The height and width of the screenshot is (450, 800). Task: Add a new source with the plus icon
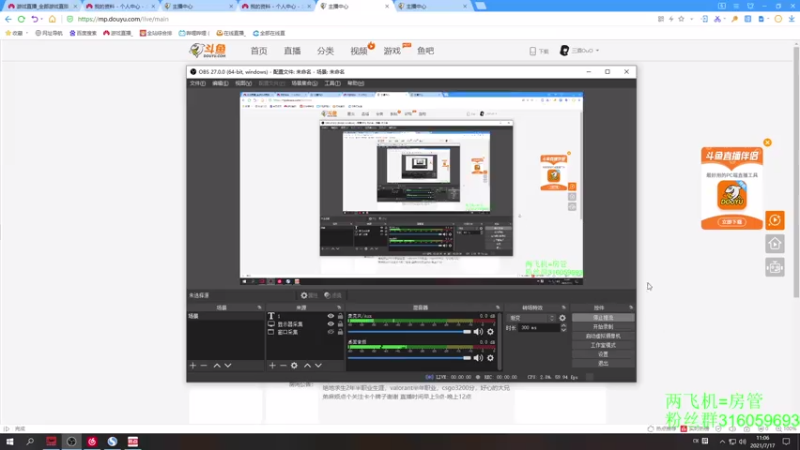pyautogui.click(x=272, y=365)
